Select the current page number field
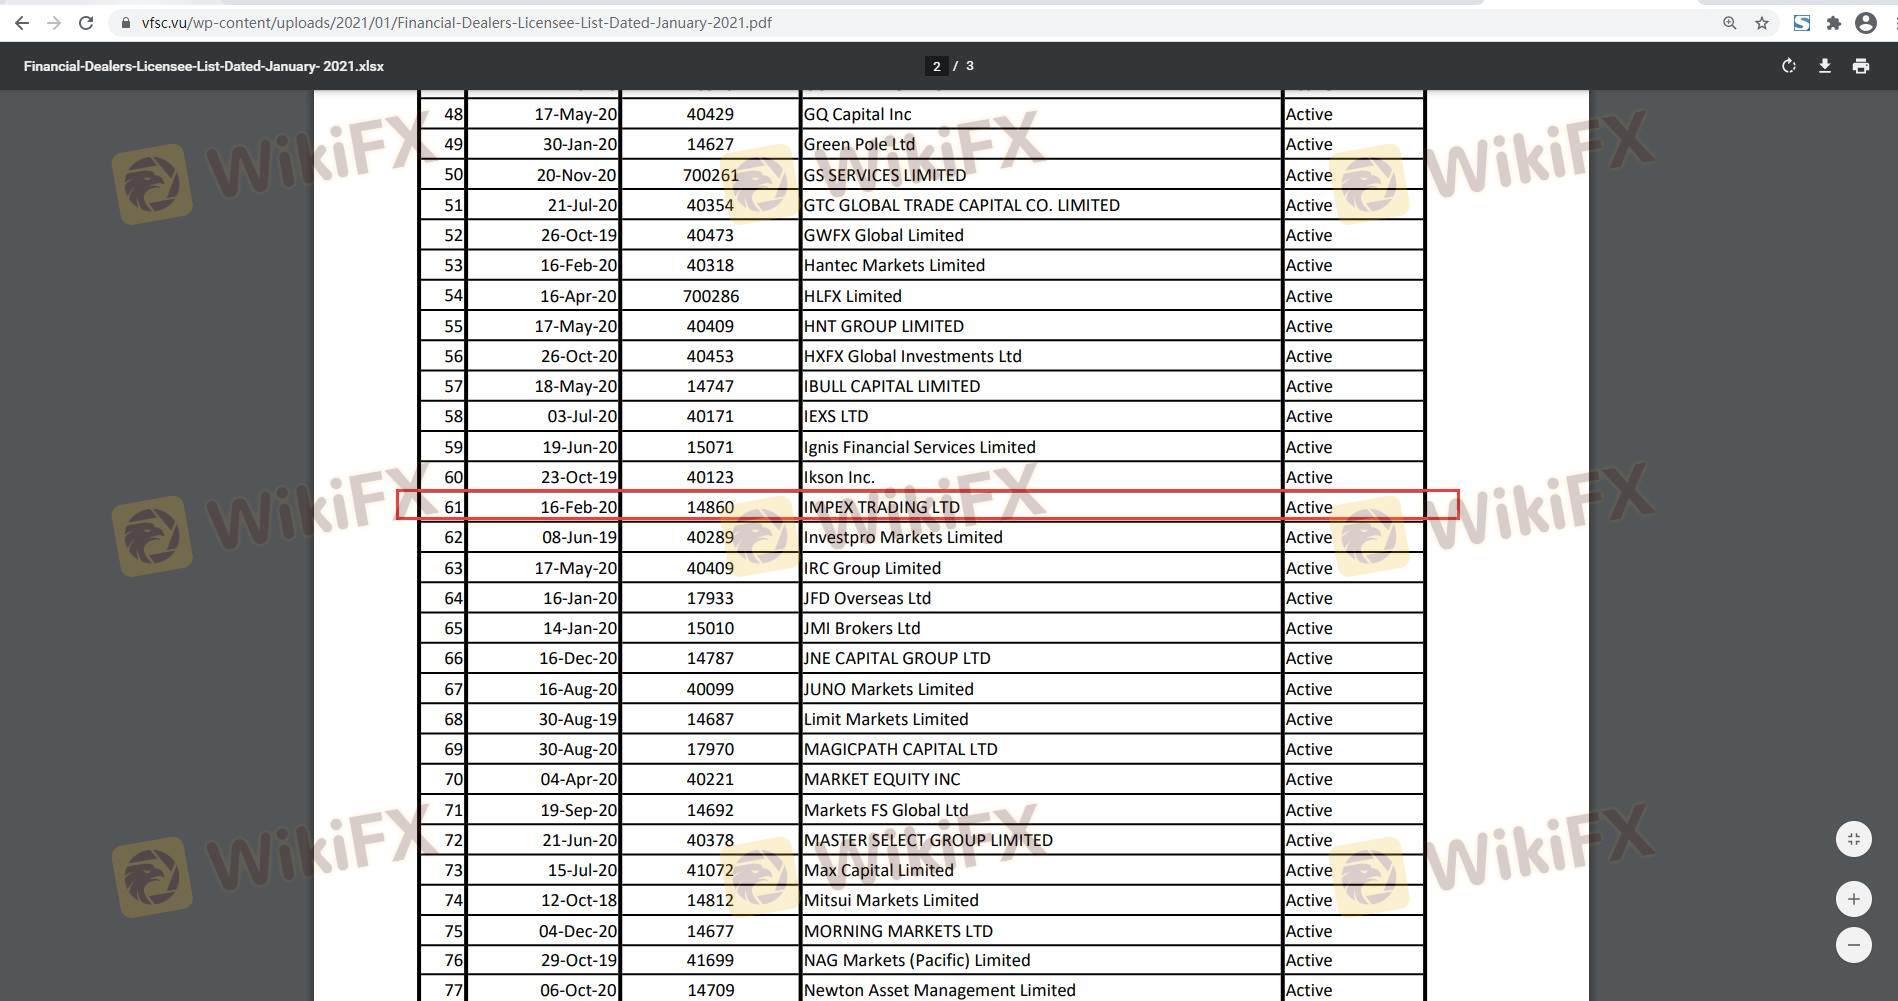The height and width of the screenshot is (1001, 1898). coord(936,66)
